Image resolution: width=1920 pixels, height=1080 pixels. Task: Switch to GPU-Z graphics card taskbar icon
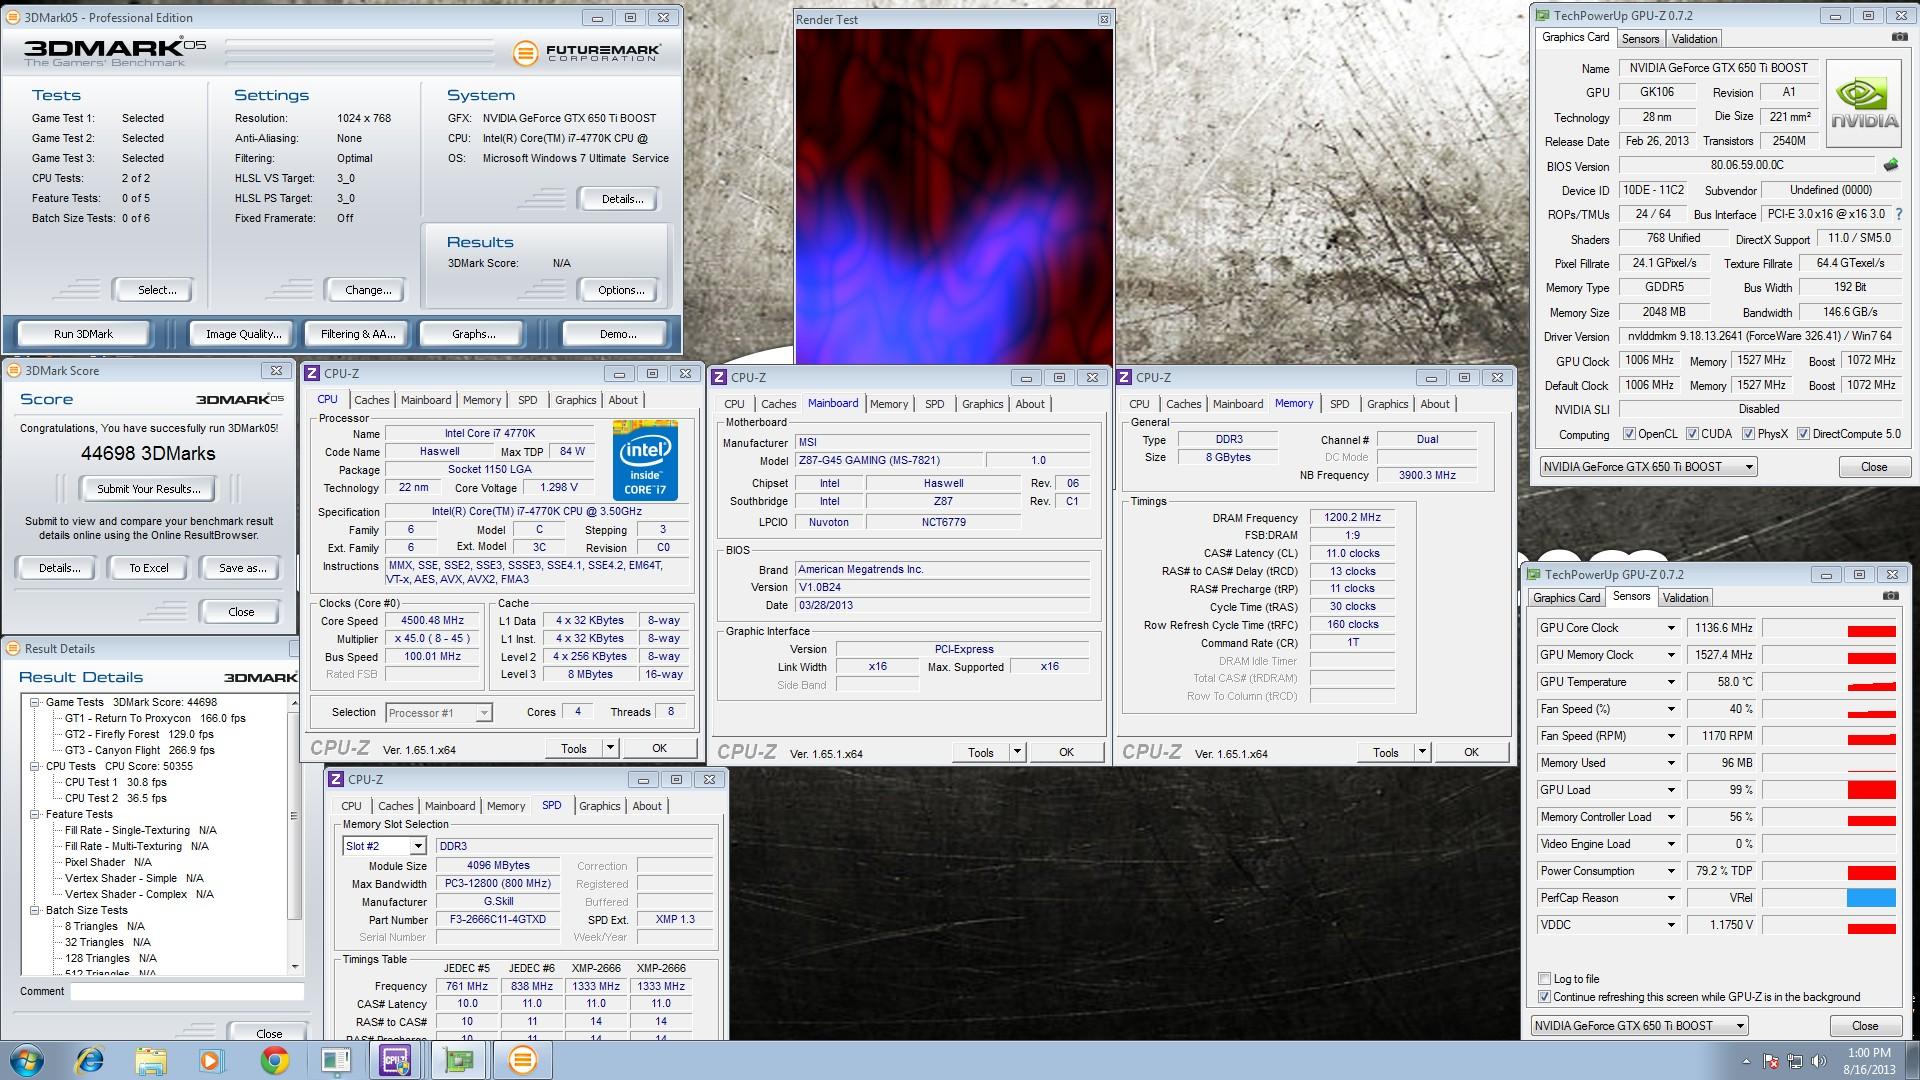coord(459,1060)
